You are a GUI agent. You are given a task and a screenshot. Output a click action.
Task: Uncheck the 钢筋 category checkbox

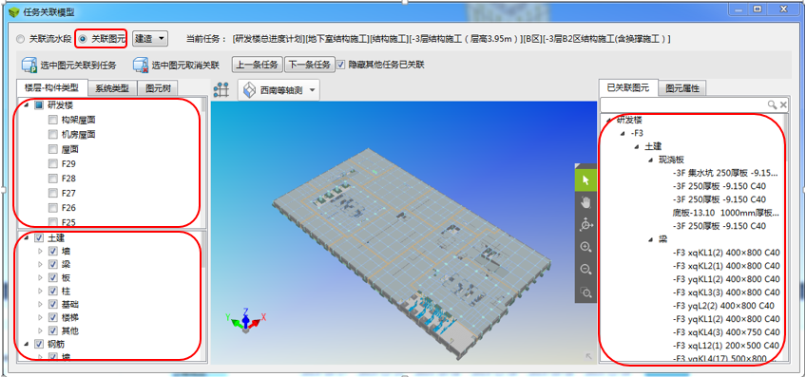coord(39,344)
